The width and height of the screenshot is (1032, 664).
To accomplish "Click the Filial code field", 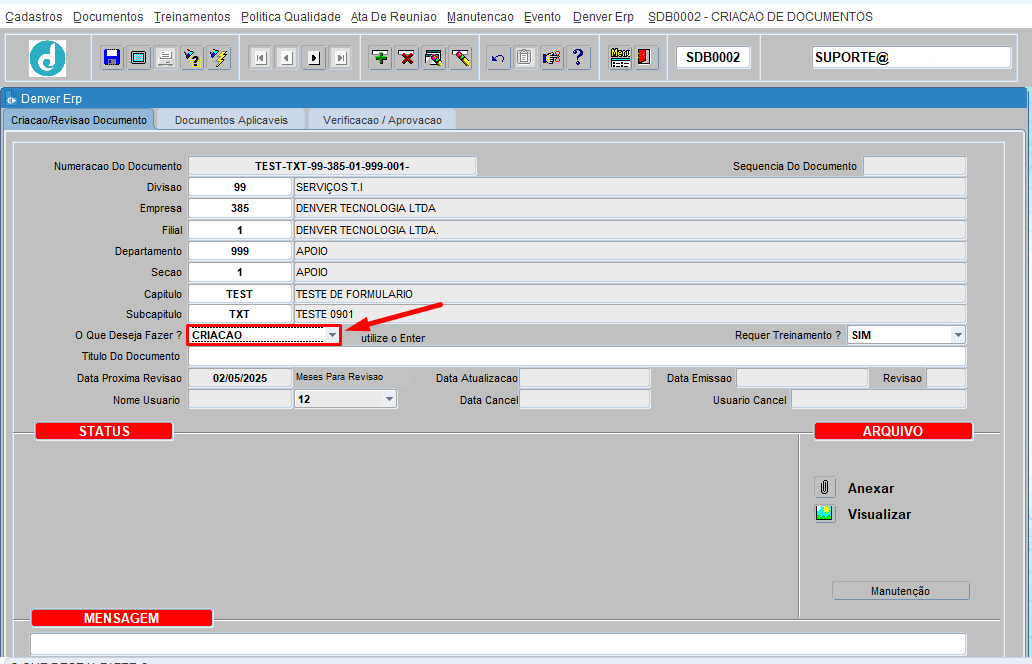I will (x=240, y=230).
